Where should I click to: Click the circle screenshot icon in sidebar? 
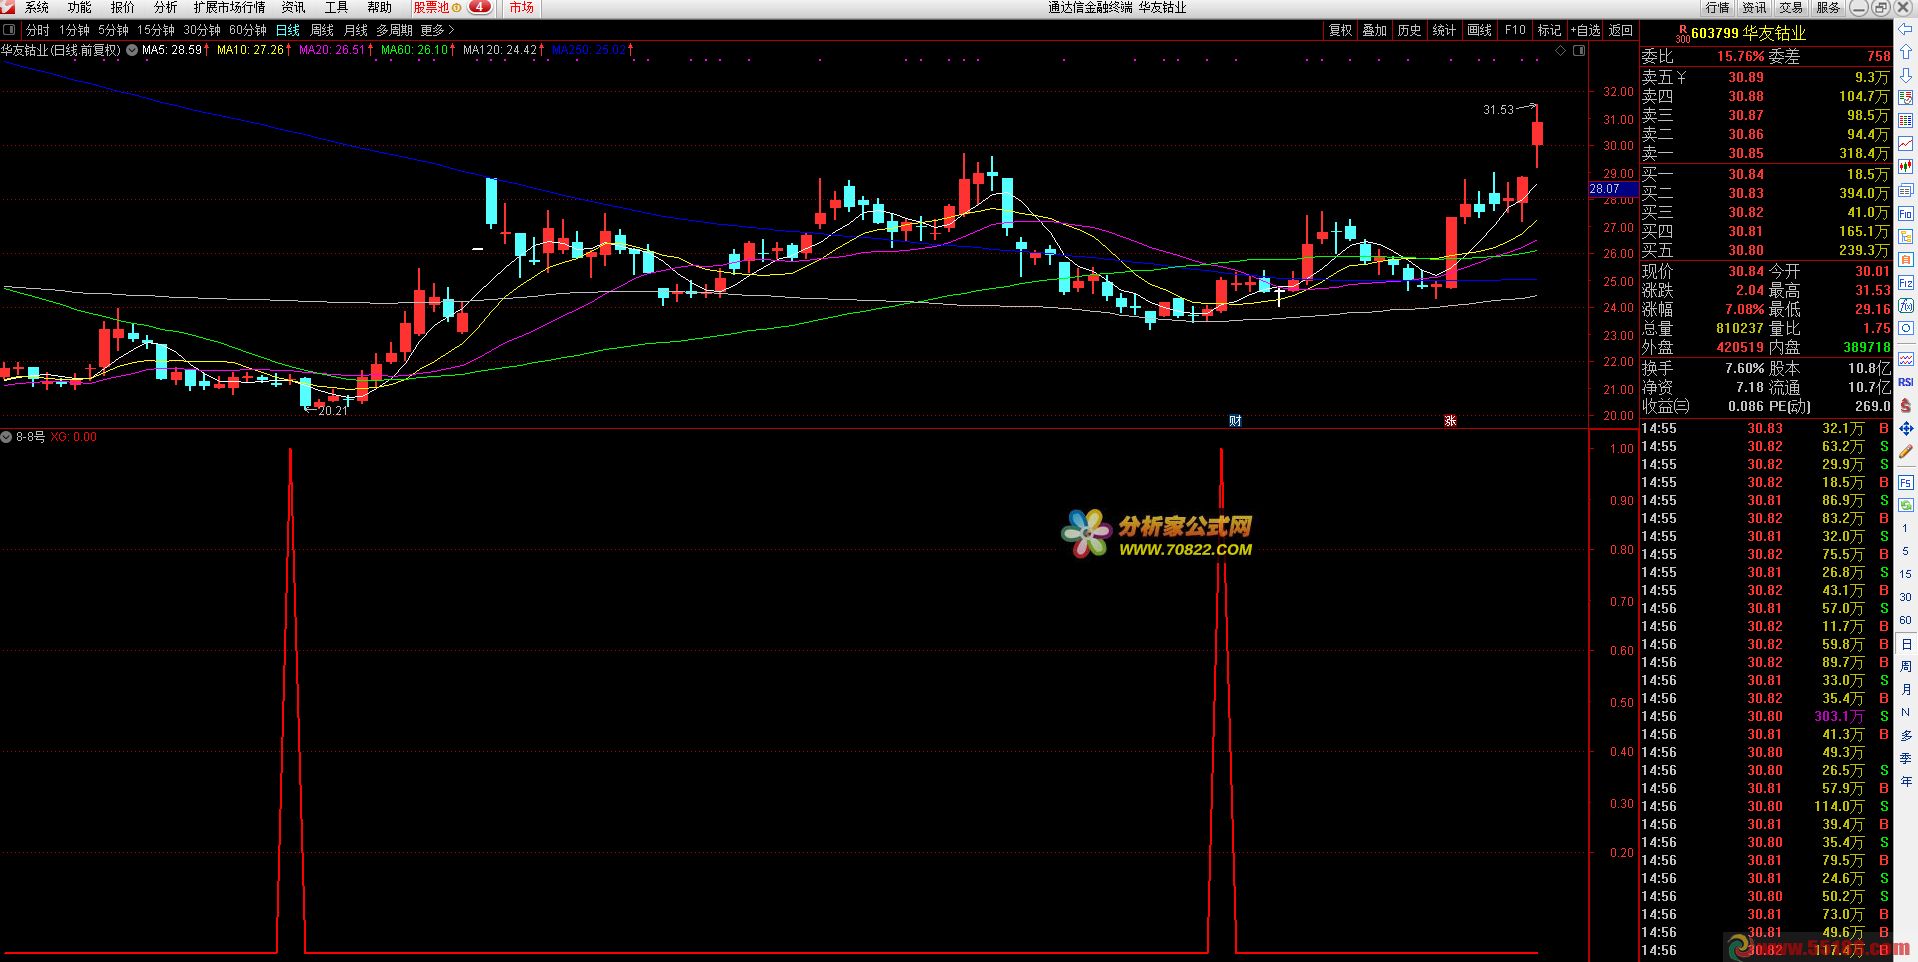(x=1906, y=327)
